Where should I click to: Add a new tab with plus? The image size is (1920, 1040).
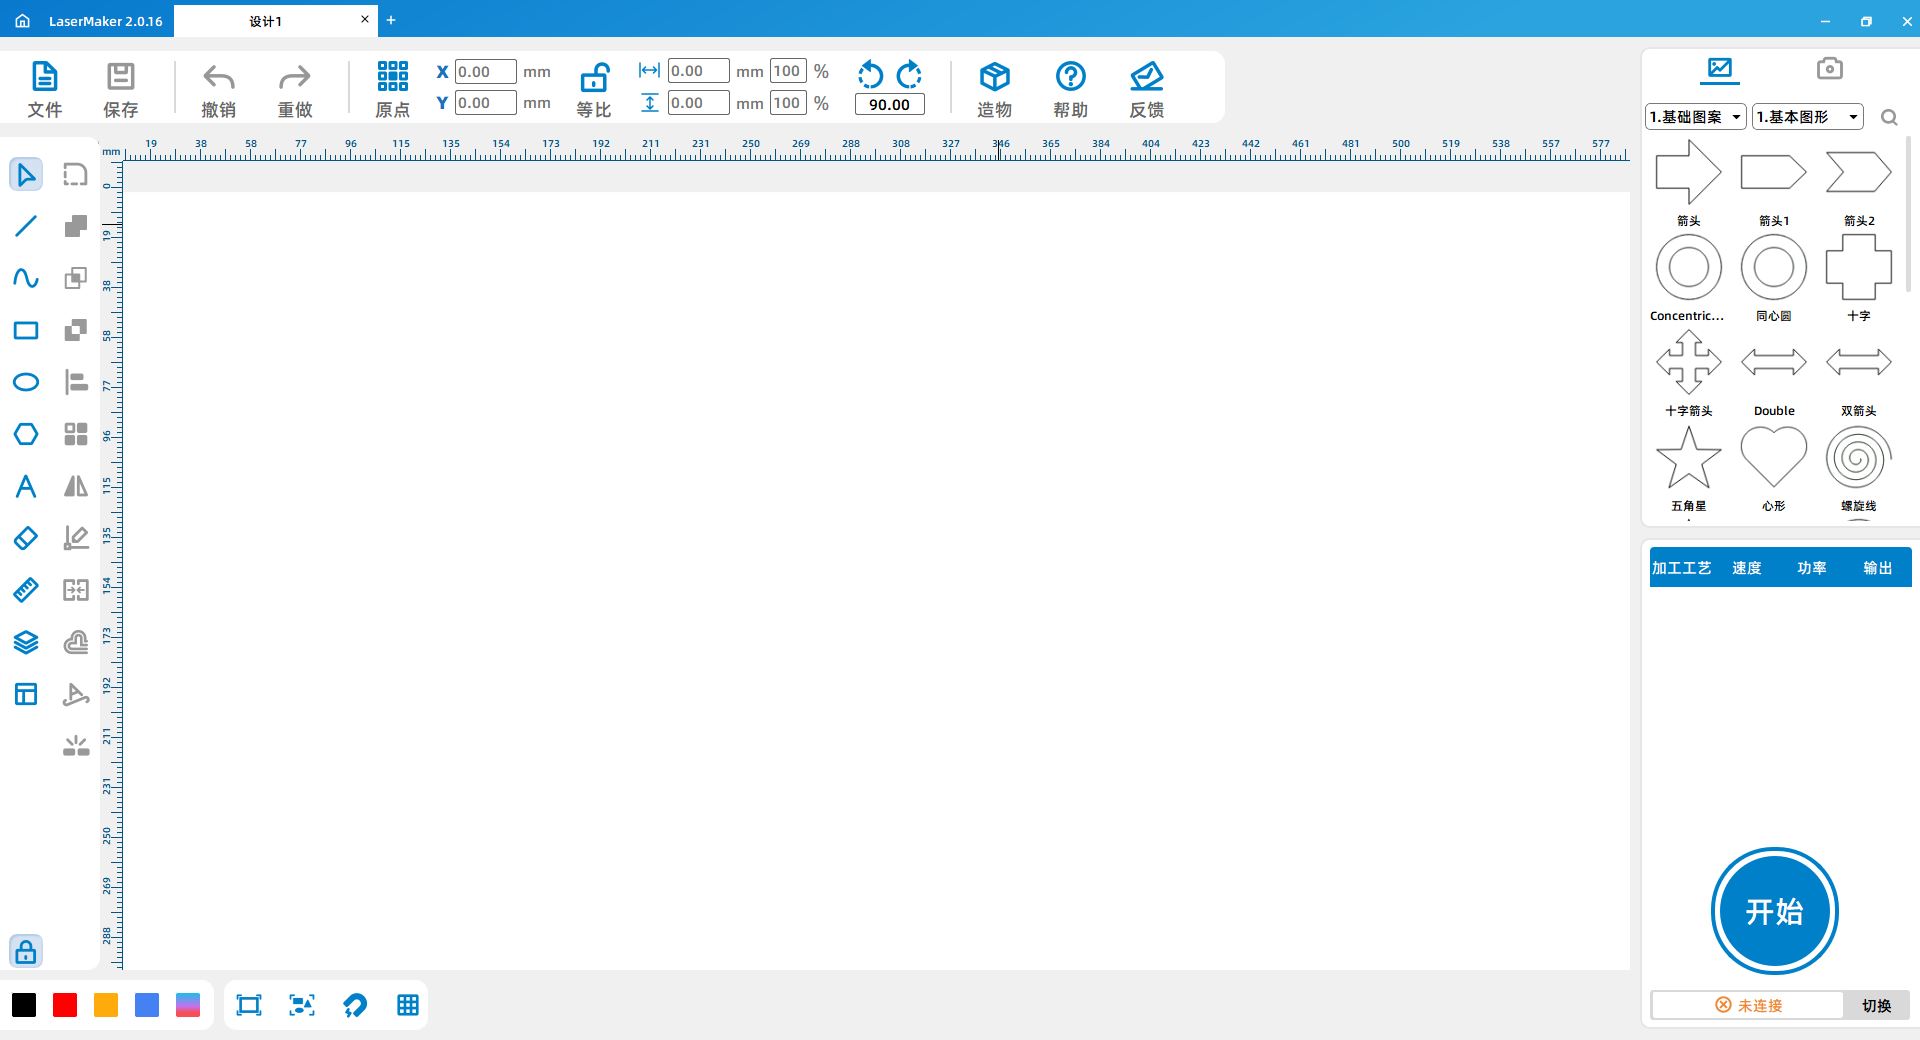(391, 20)
